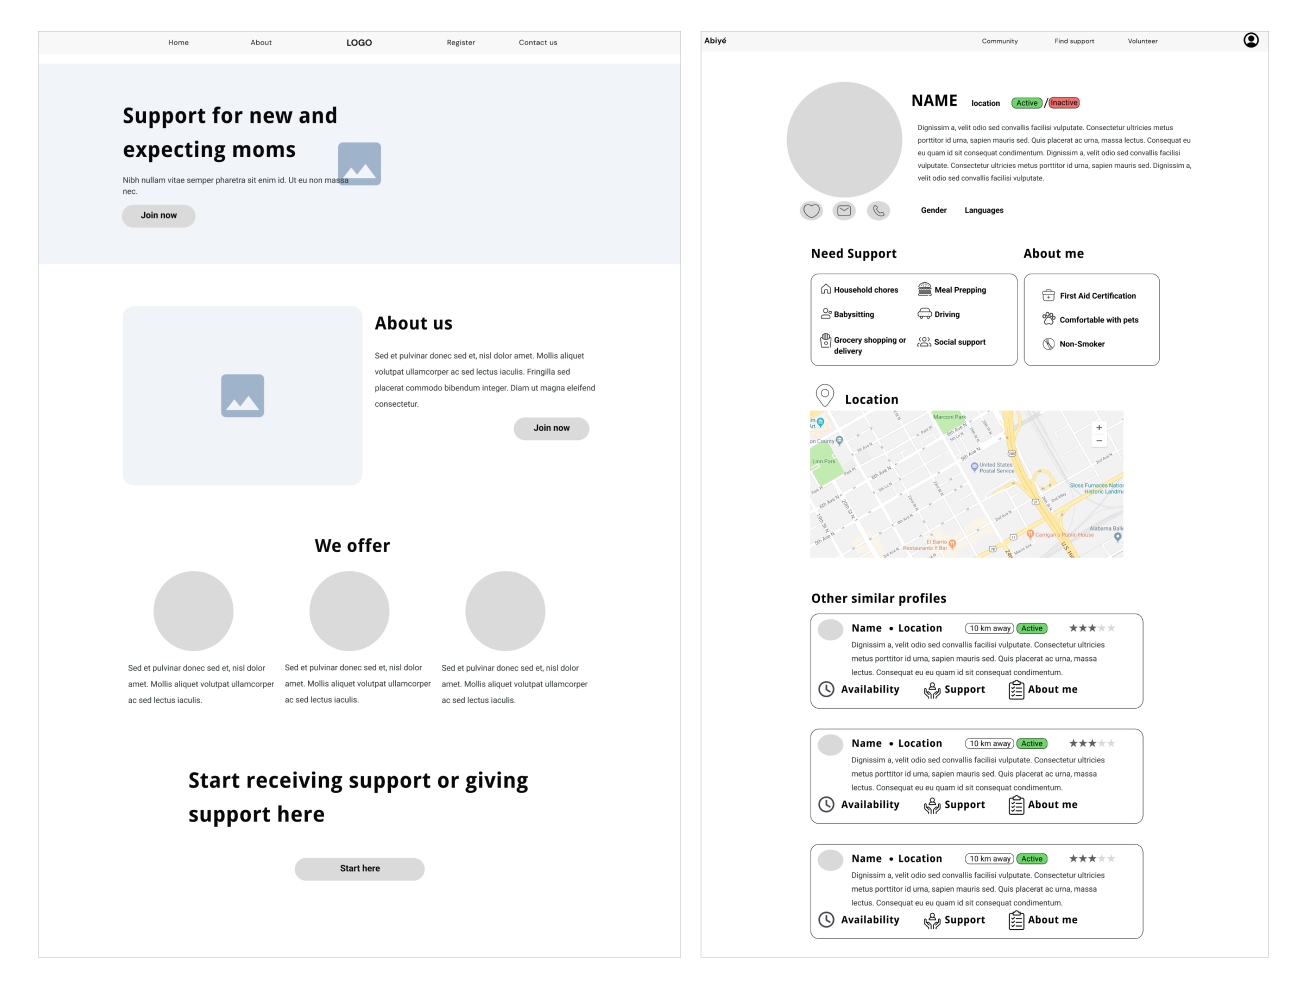Toggle the green Active status badge beside NAME
Image resolution: width=1302 pixels, height=989 pixels.
point(1027,103)
